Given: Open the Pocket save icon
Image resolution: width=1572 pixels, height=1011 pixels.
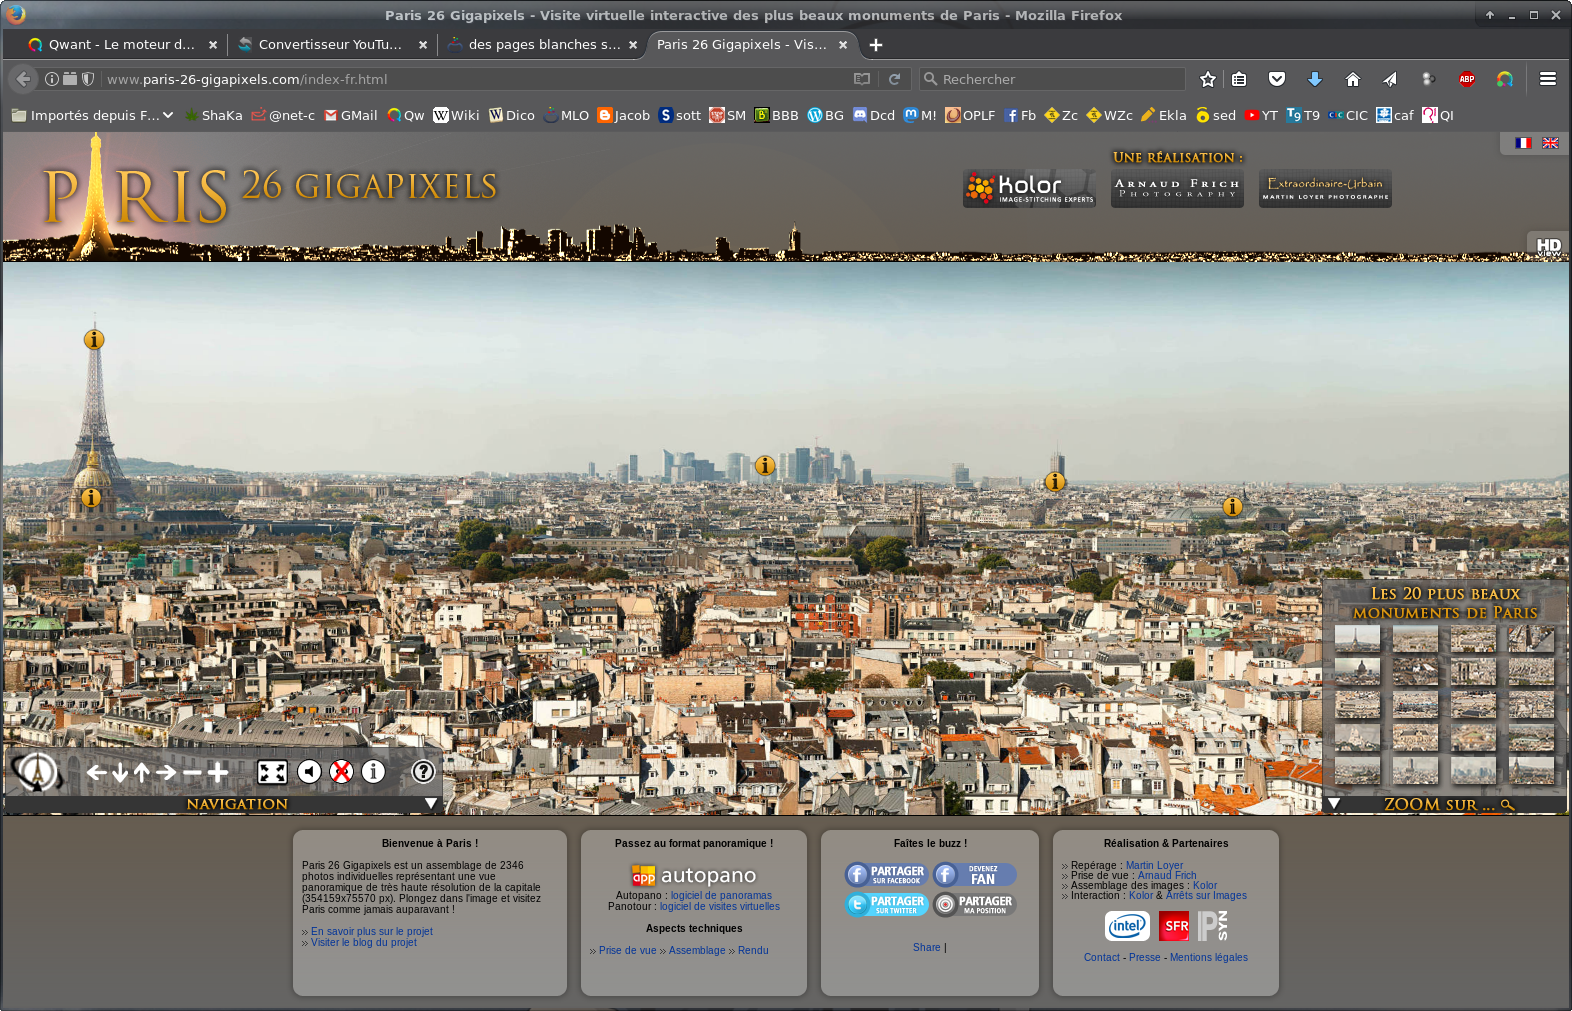Looking at the screenshot, I should 1277,79.
